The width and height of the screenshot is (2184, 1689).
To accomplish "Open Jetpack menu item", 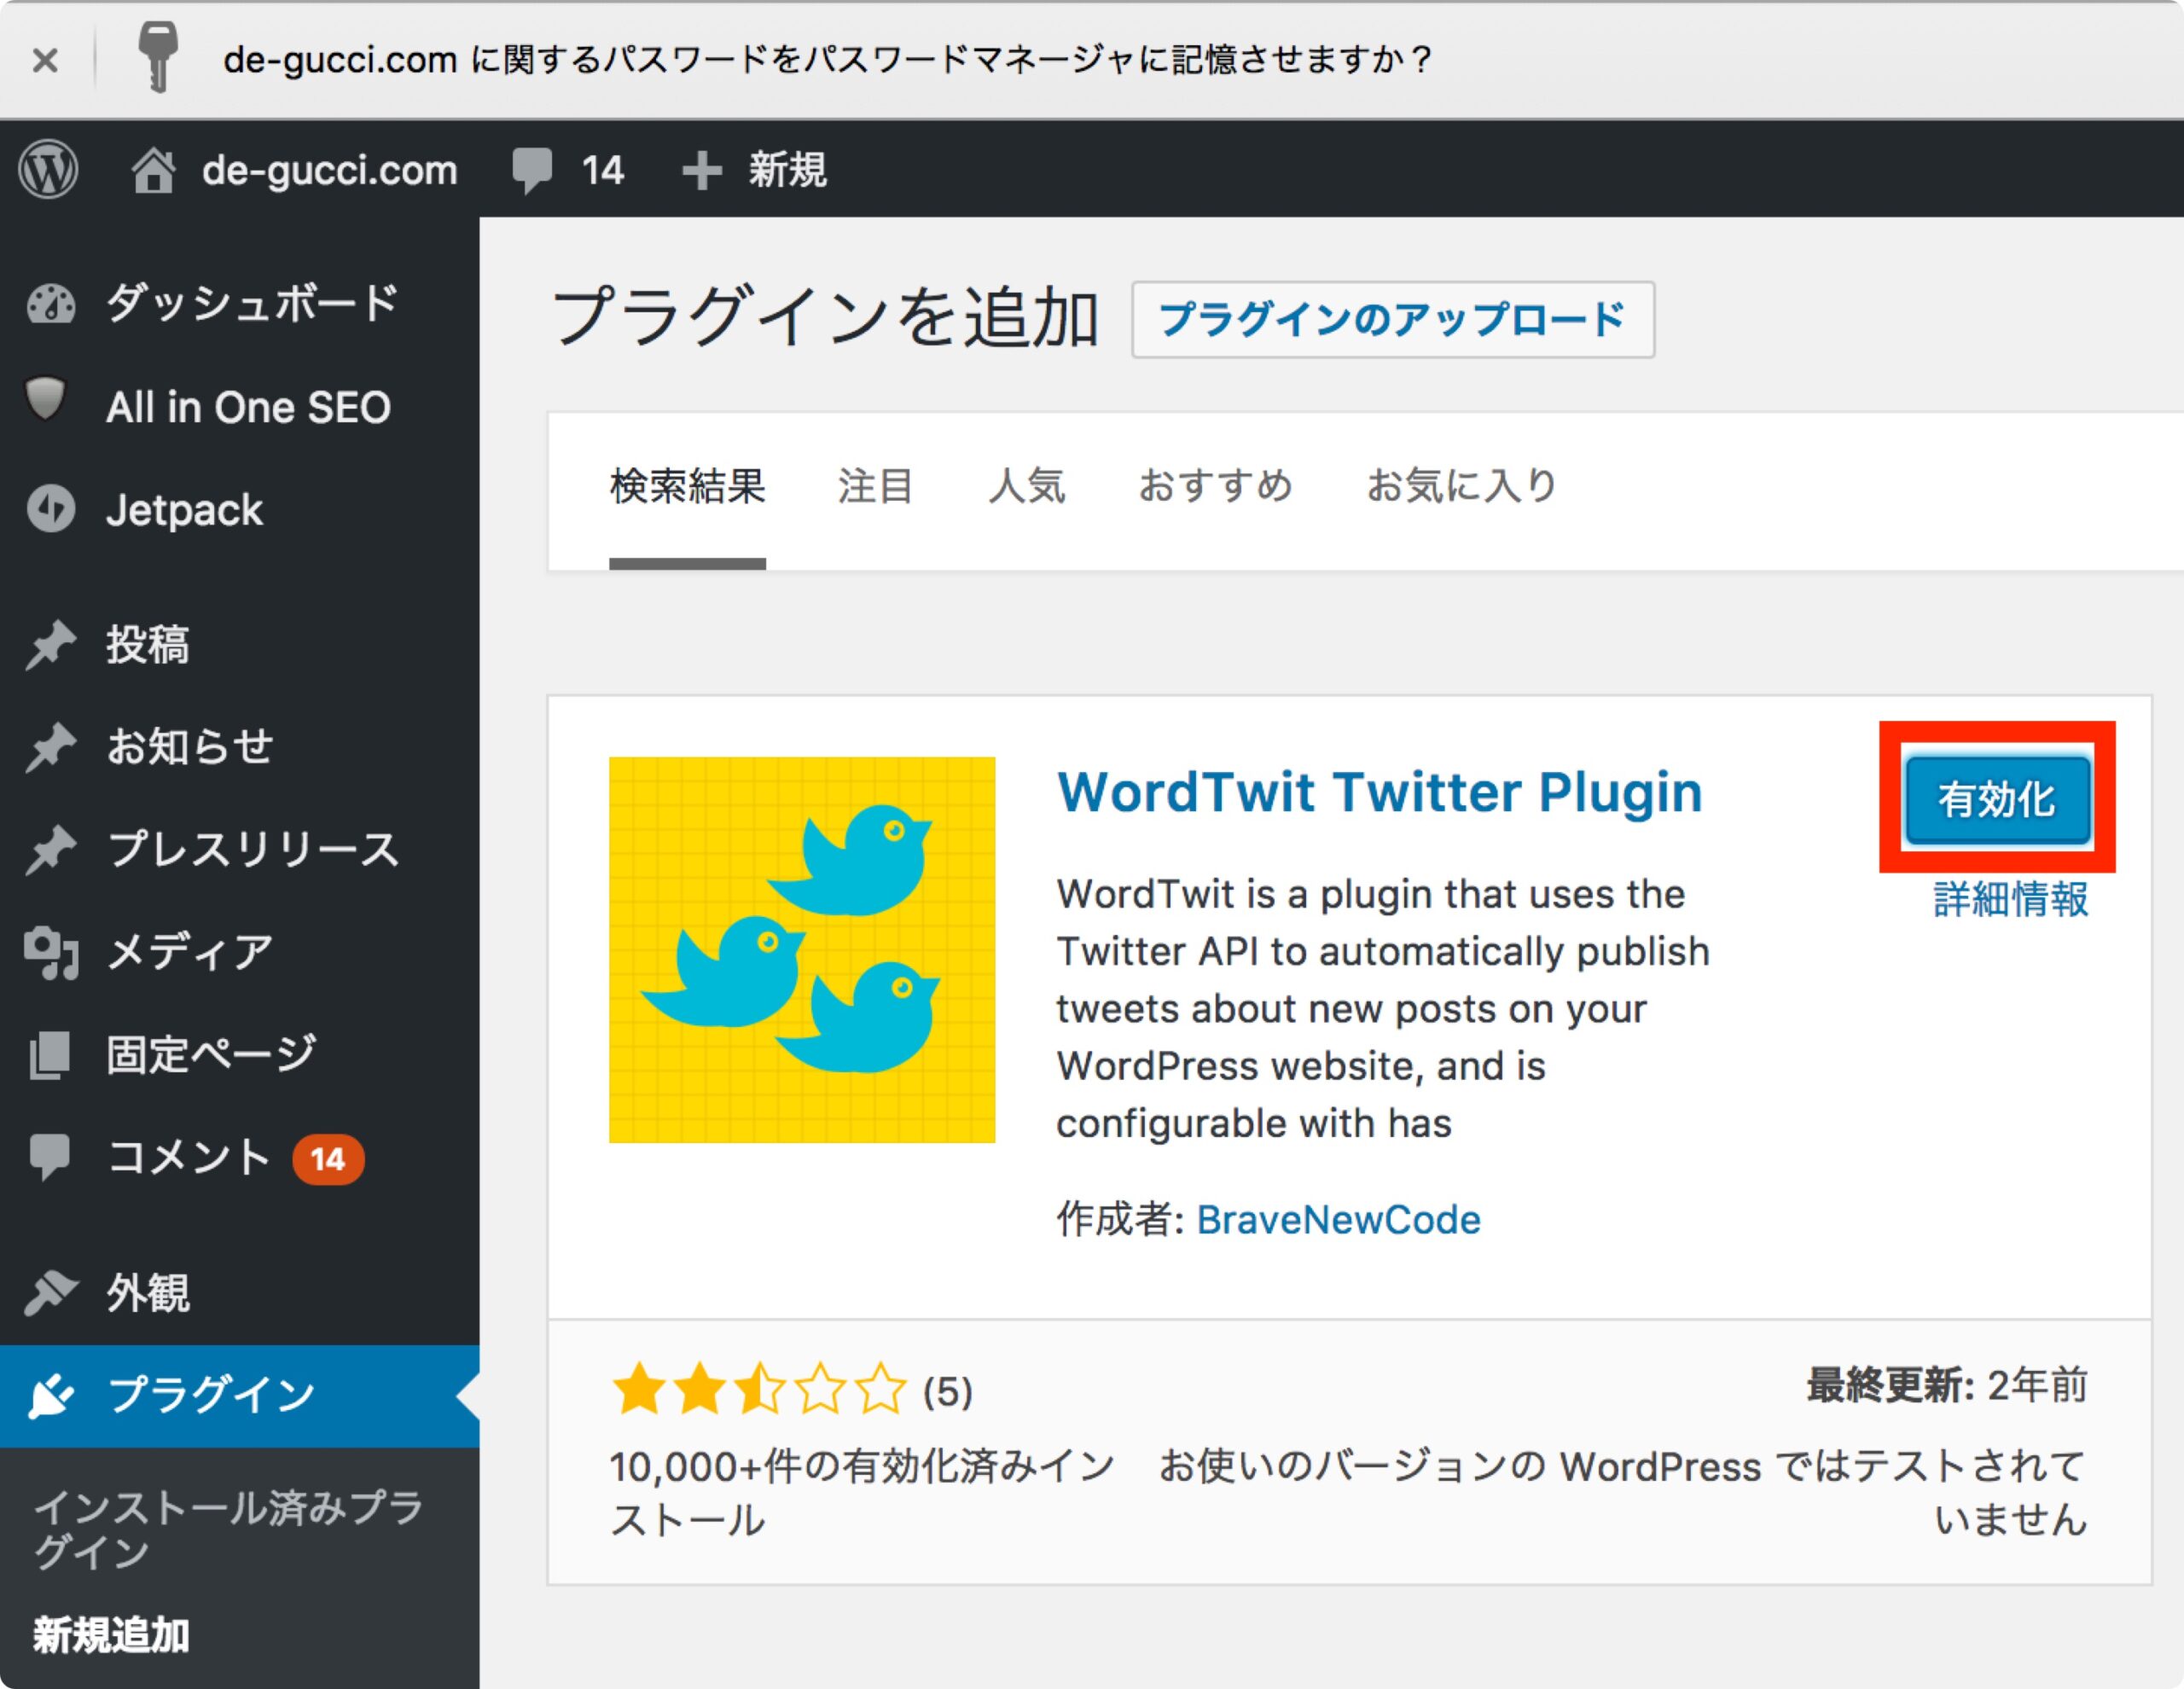I will (x=185, y=510).
